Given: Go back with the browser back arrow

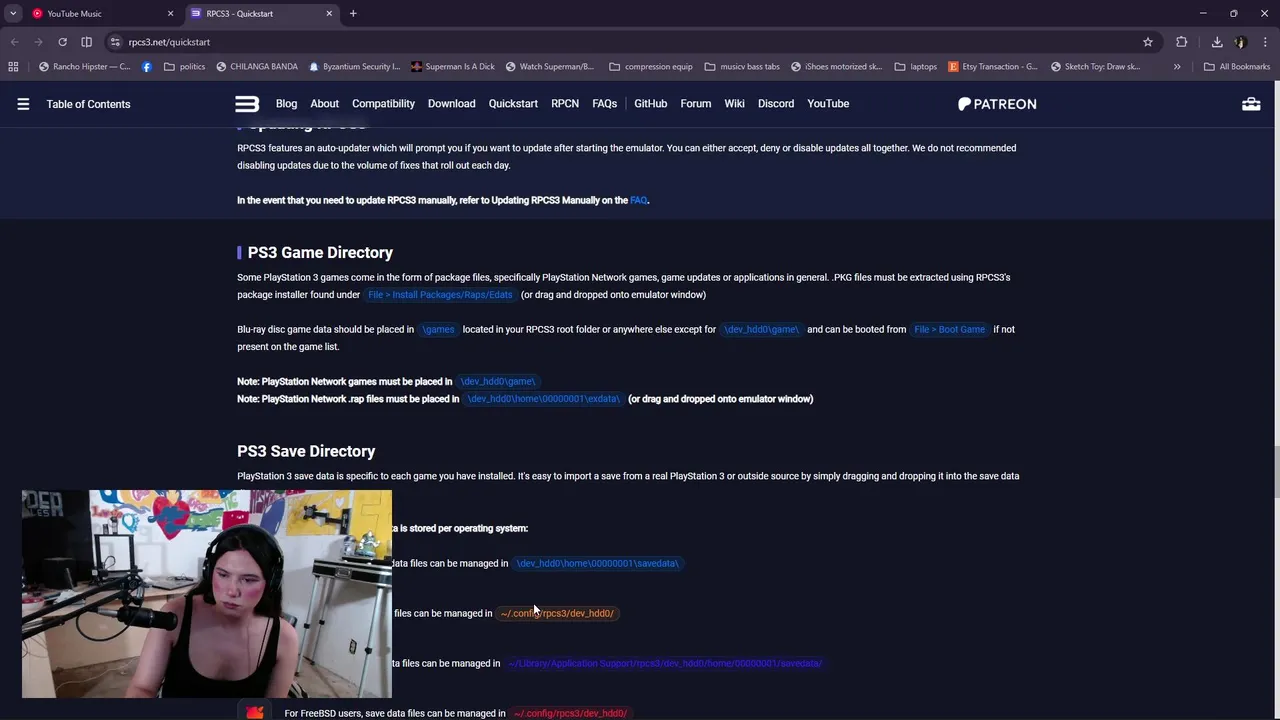Looking at the screenshot, I should [x=14, y=42].
